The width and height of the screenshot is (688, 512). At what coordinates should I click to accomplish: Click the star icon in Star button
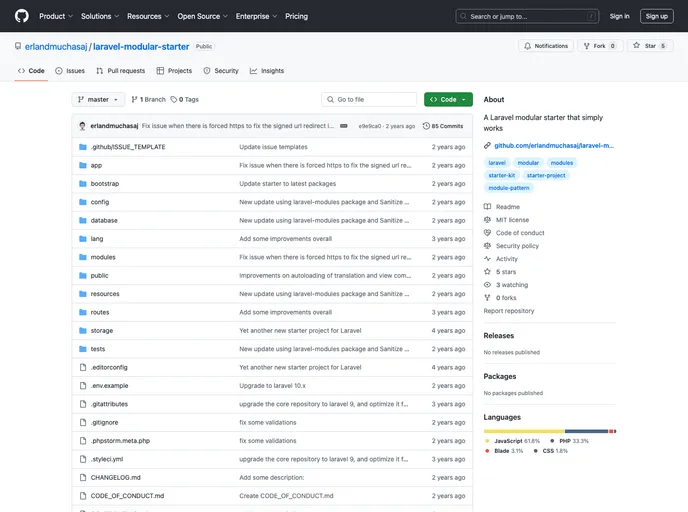[x=636, y=45]
